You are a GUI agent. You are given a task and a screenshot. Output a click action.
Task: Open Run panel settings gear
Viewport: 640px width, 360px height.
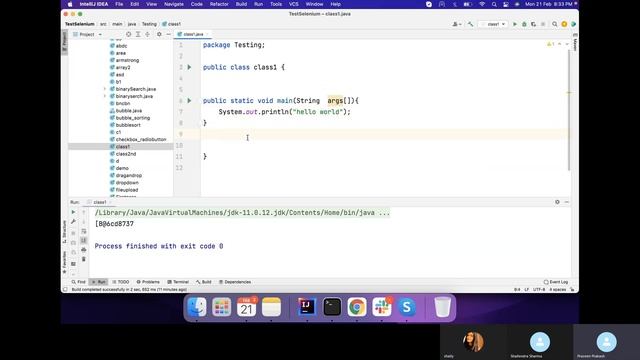pos(557,202)
